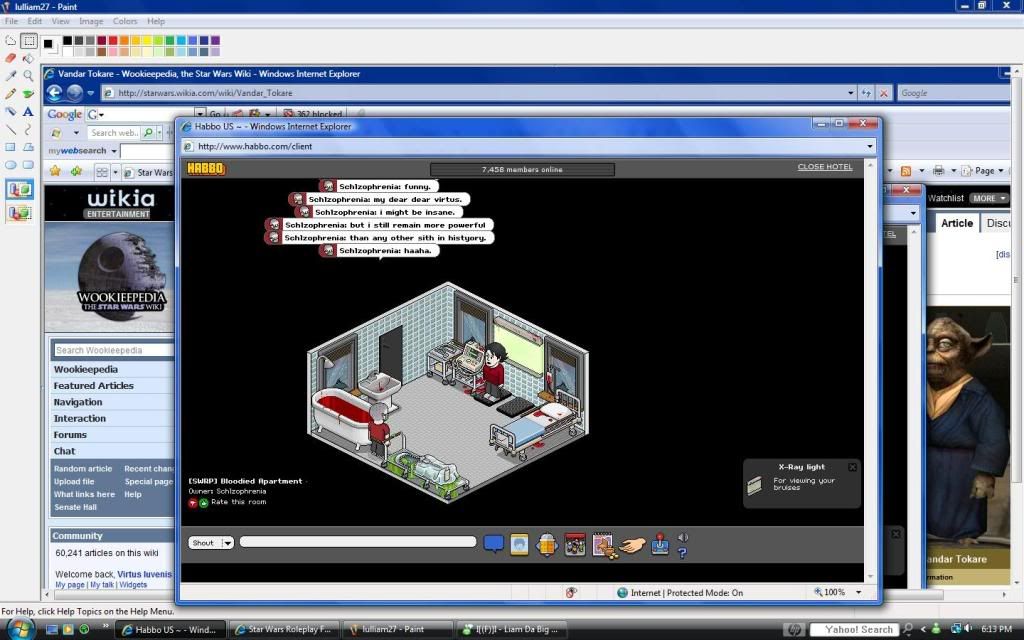Expand the Habbo address bar dropdown
The image size is (1024, 640).
[870, 146]
